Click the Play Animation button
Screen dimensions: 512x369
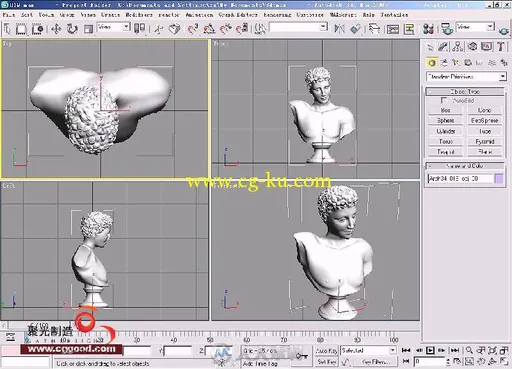(x=430, y=350)
